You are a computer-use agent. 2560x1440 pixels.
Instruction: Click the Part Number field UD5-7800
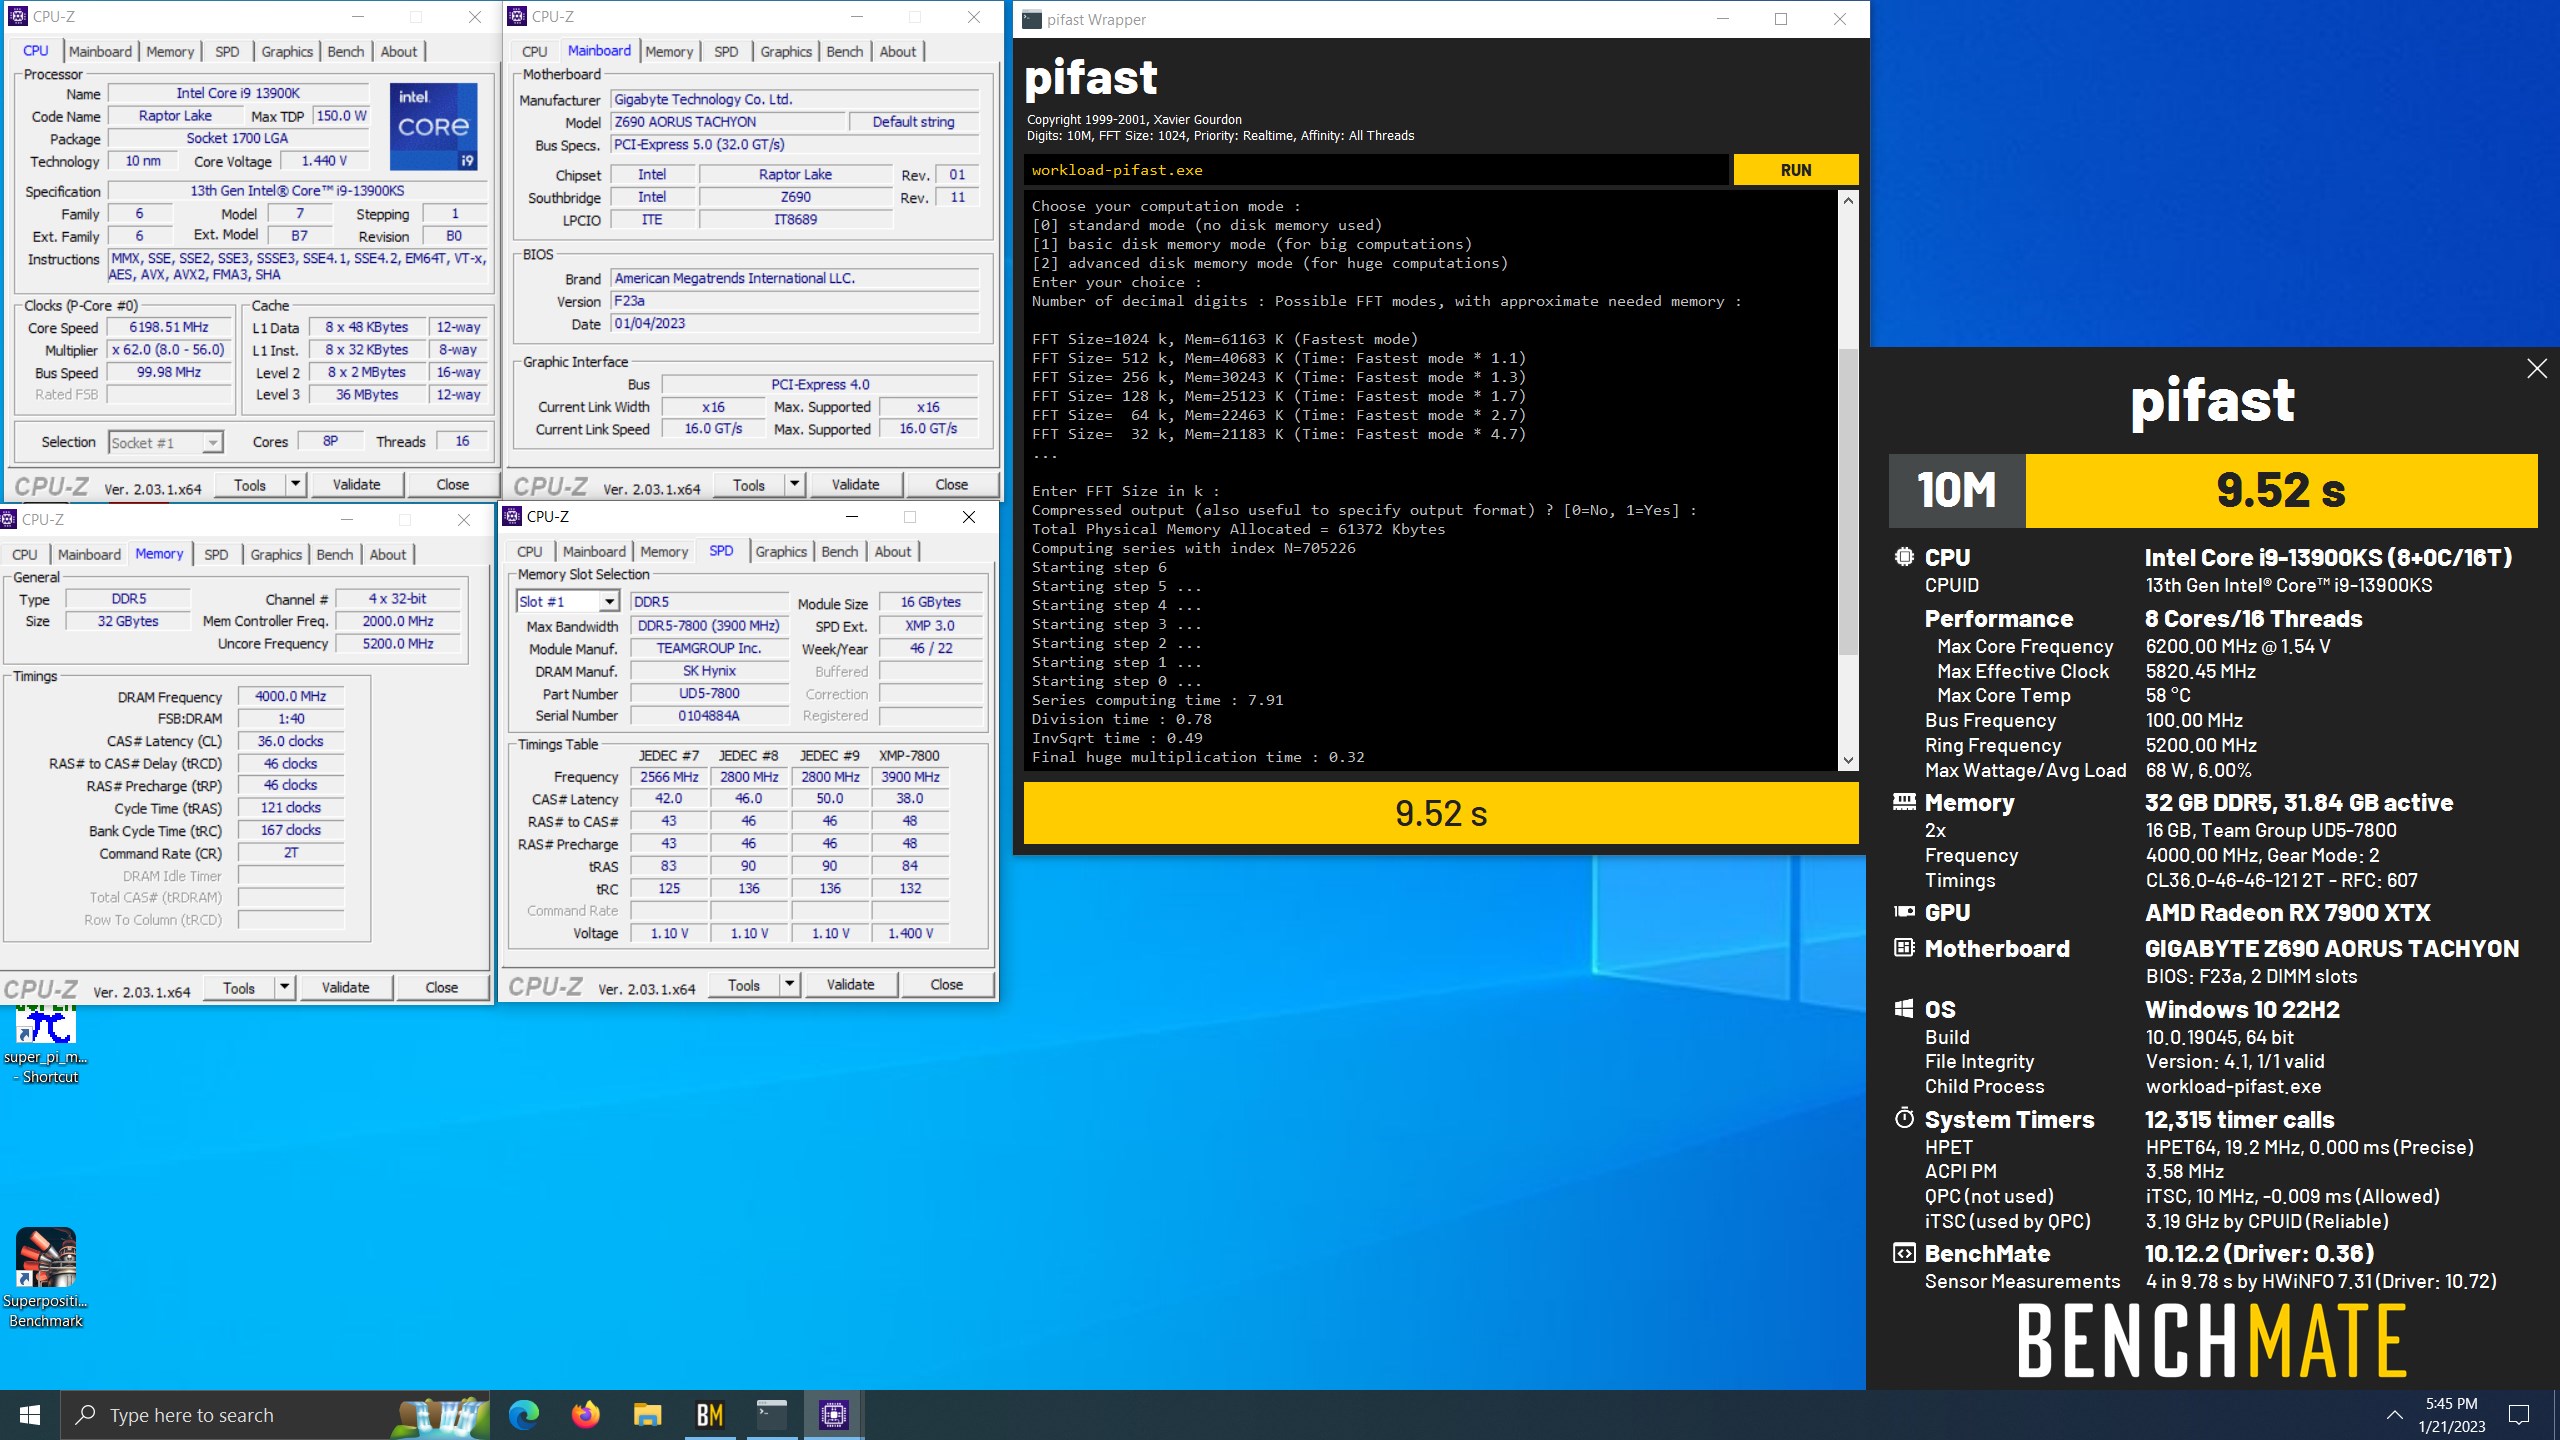pos(709,693)
